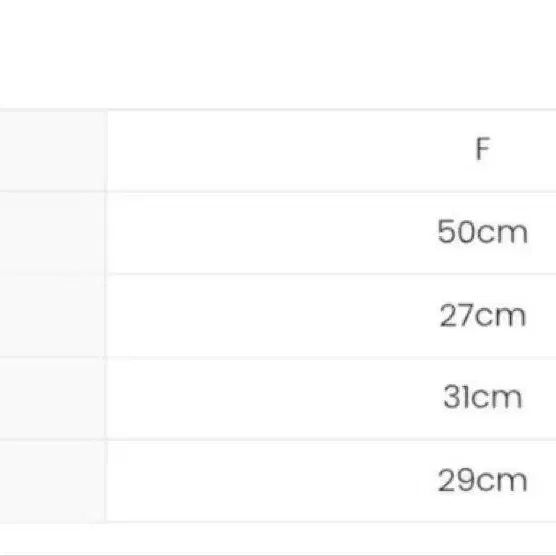556x556 pixels.
Task: Click the divider line between 31cm and 29cm rows
Action: click(x=332, y=440)
